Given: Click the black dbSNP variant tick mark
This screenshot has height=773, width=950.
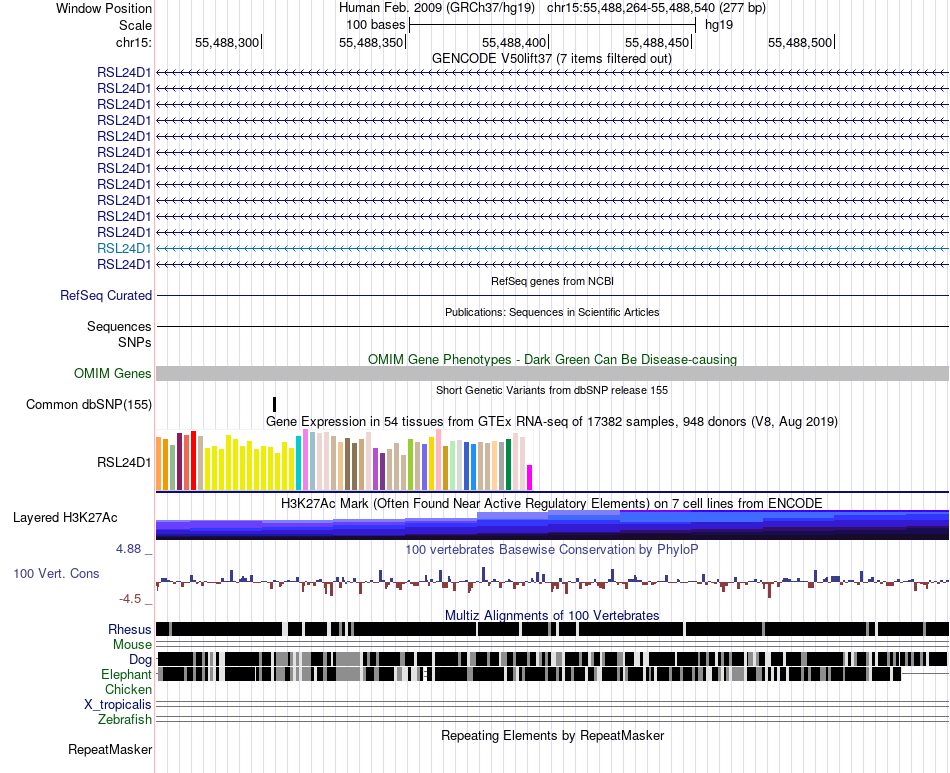Looking at the screenshot, I should [x=274, y=405].
